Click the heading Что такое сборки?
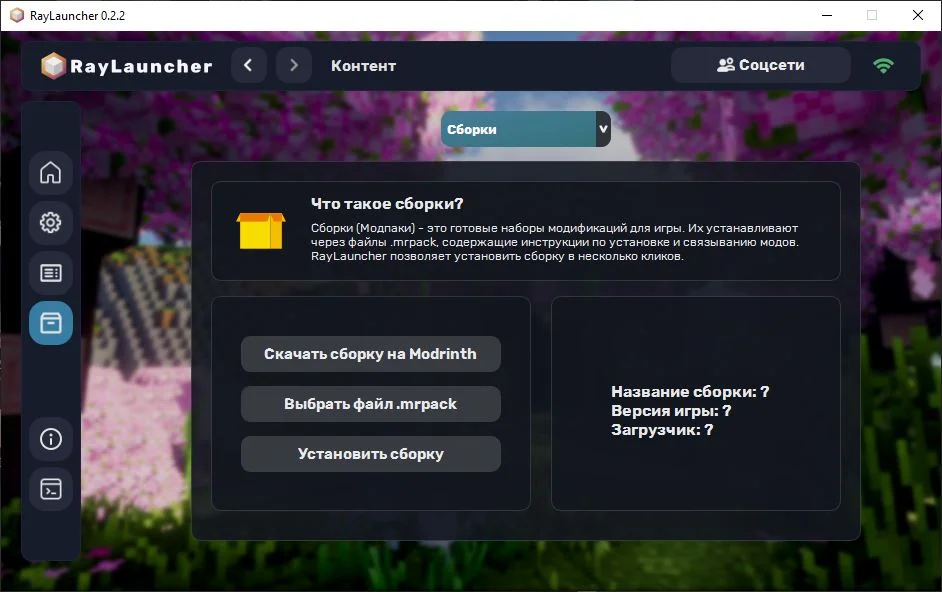This screenshot has width=942, height=592. tap(387, 204)
